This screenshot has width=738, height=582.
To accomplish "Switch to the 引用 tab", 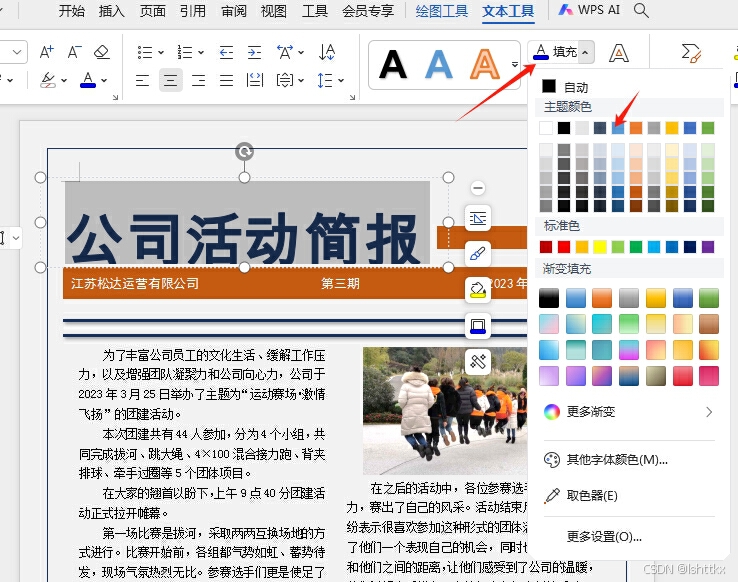I will coord(193,10).
